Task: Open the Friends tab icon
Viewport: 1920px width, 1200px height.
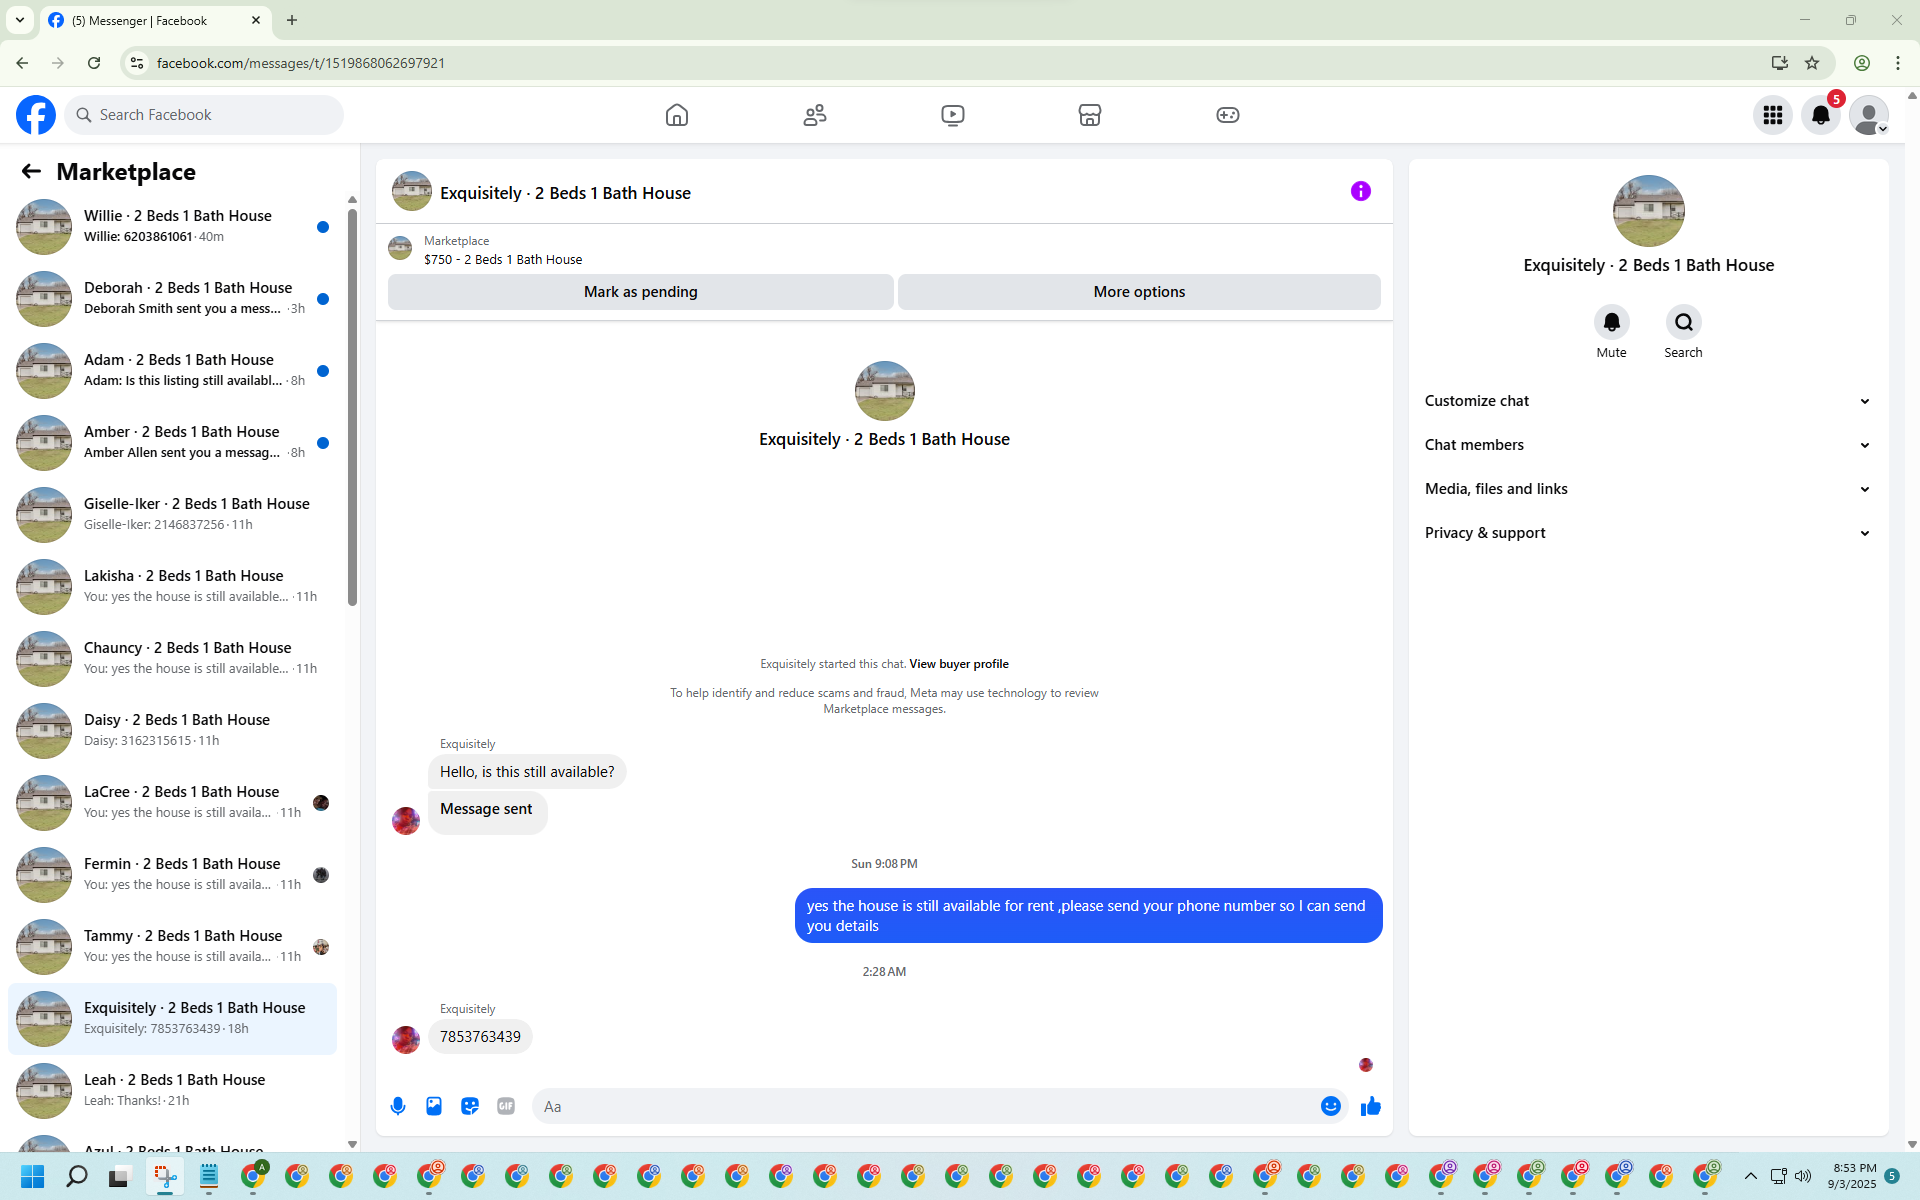Action: coord(815,115)
